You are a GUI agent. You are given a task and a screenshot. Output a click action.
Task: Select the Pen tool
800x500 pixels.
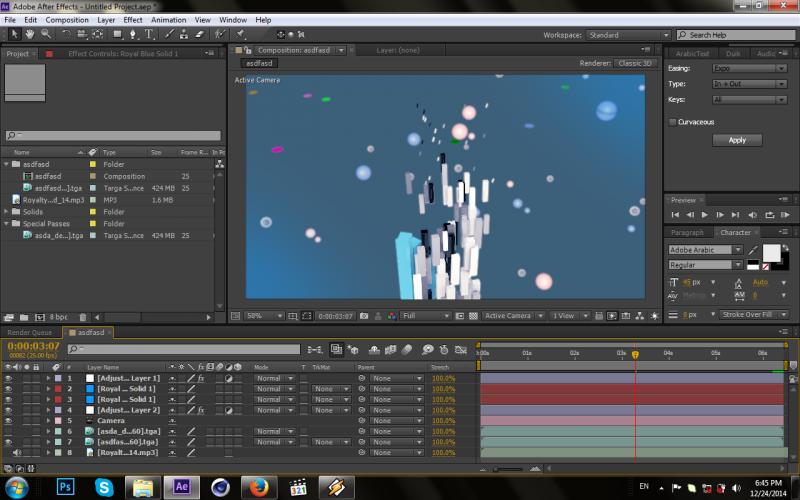tap(133, 34)
